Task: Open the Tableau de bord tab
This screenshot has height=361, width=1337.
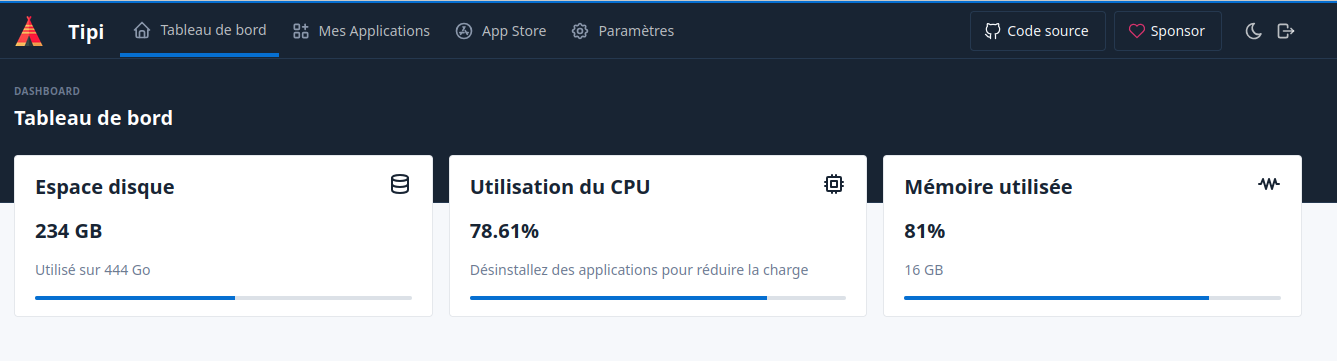Action: (200, 30)
